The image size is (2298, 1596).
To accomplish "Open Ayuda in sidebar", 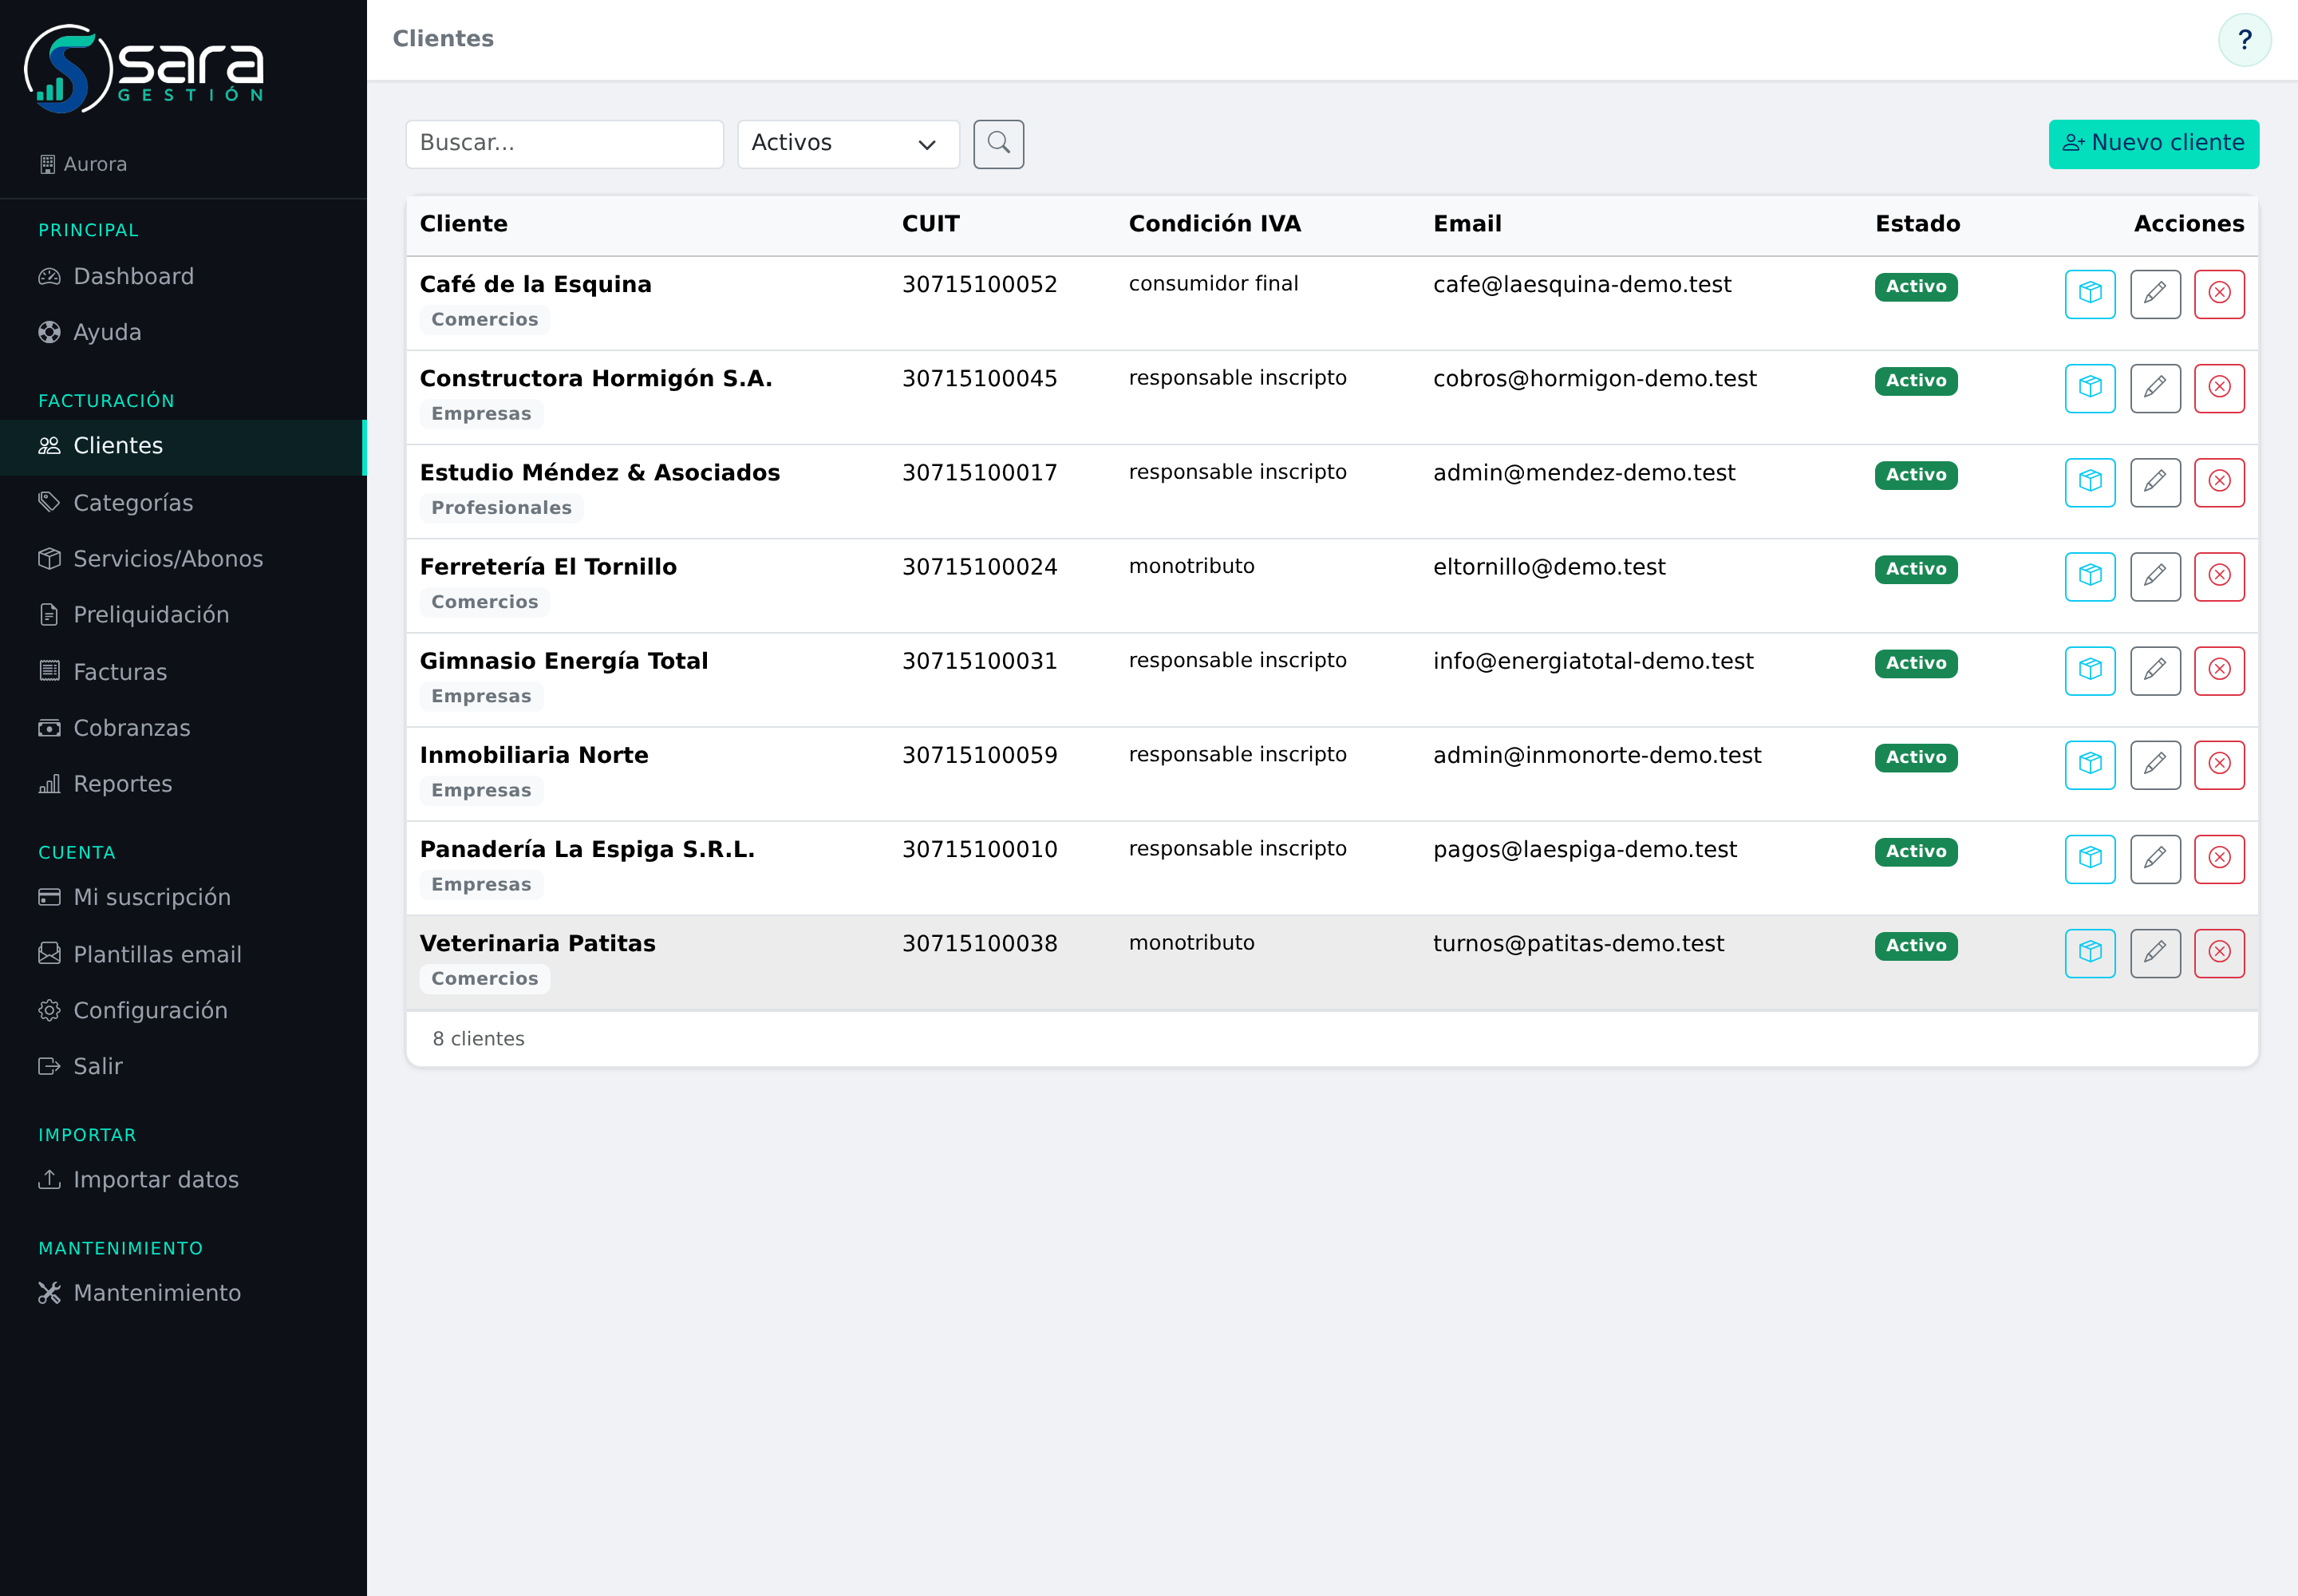I will [x=183, y=333].
